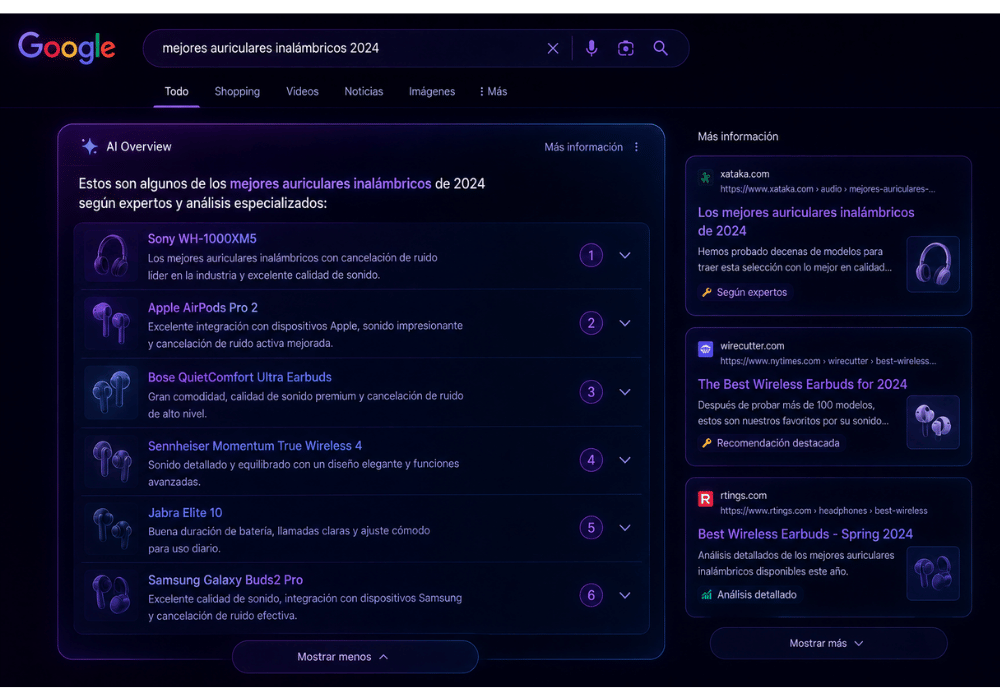Click Recomendación destacada tag

click(771, 443)
